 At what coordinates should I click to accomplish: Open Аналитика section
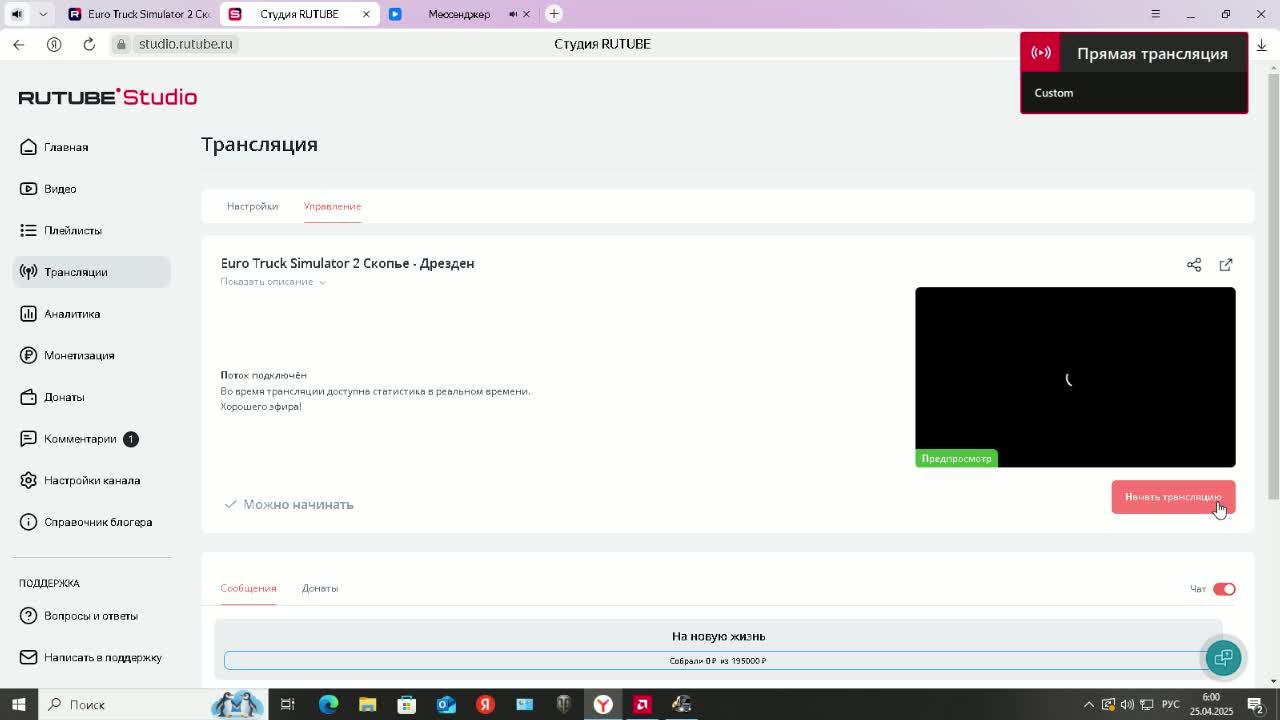[x=60, y=314]
